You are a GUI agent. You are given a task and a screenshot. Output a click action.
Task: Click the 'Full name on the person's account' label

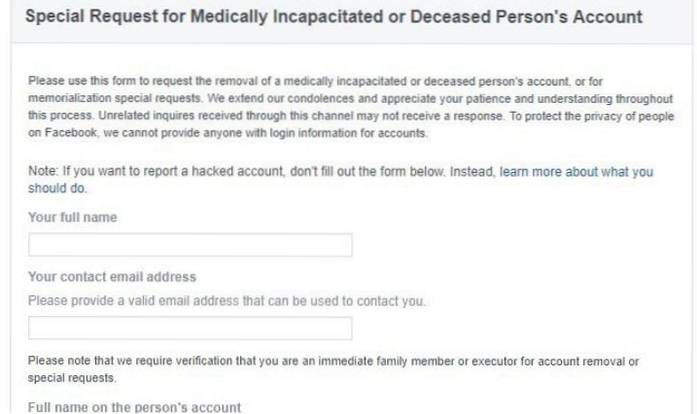(134, 407)
